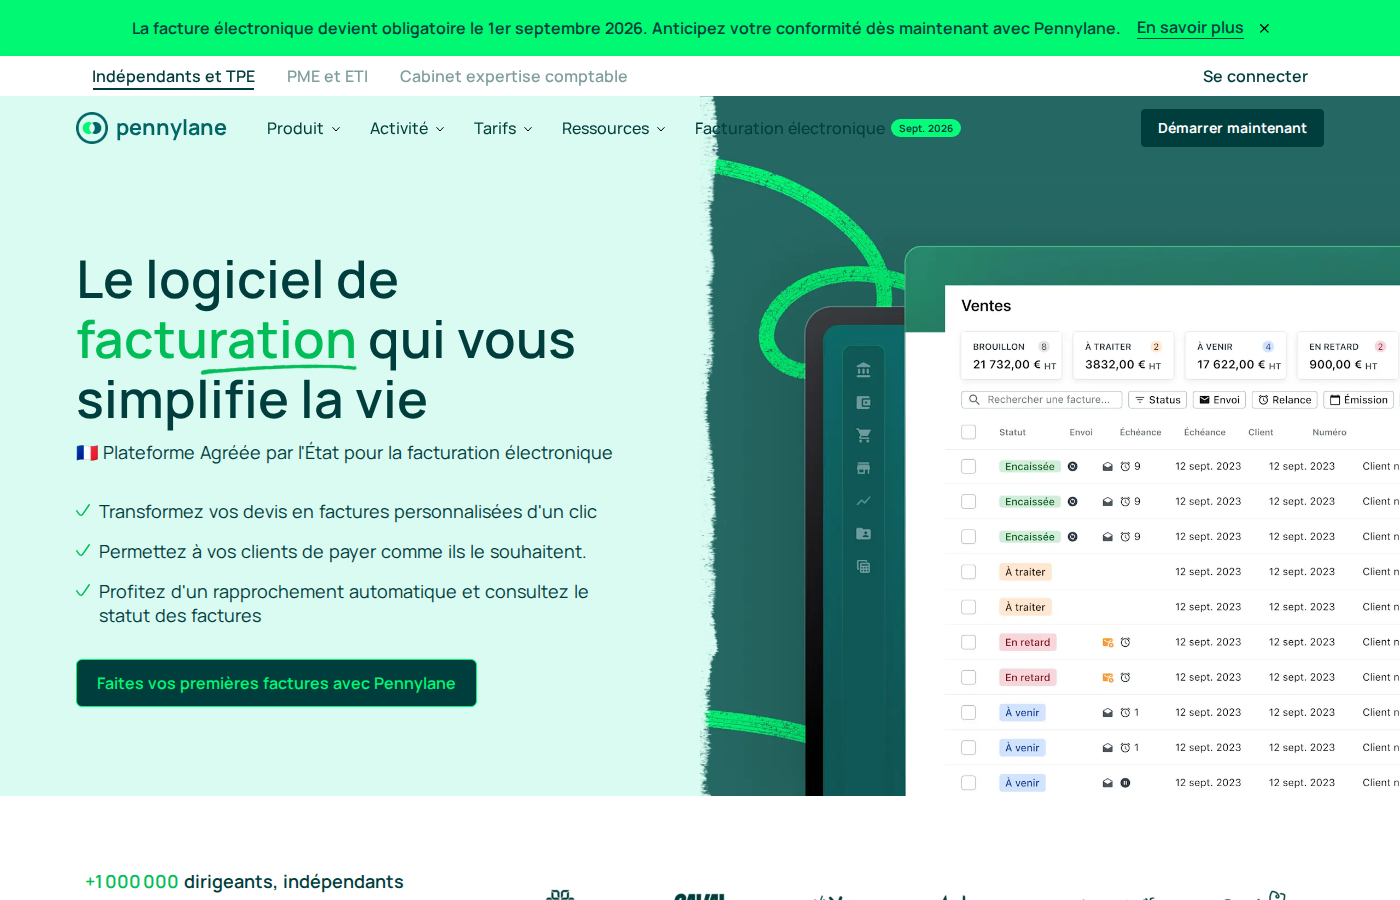
Task: Click the Statut column header
Action: pyautogui.click(x=1012, y=432)
